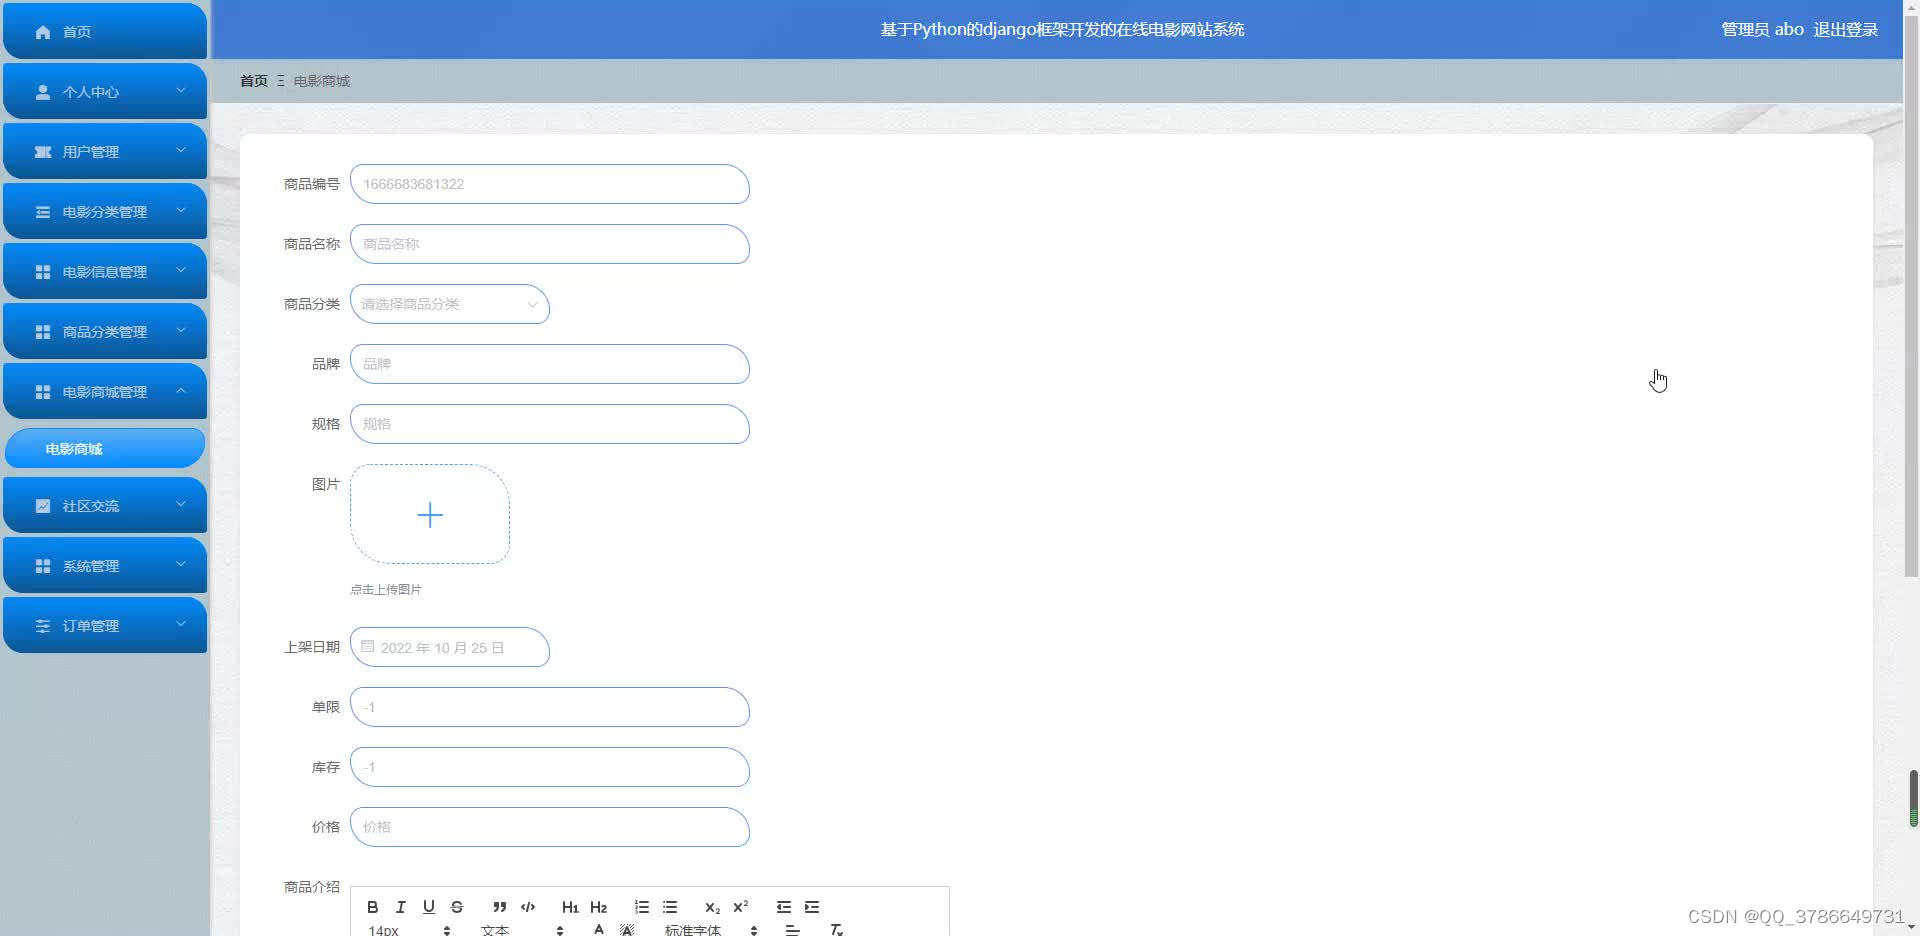Apply Heading 1 style

click(570, 907)
